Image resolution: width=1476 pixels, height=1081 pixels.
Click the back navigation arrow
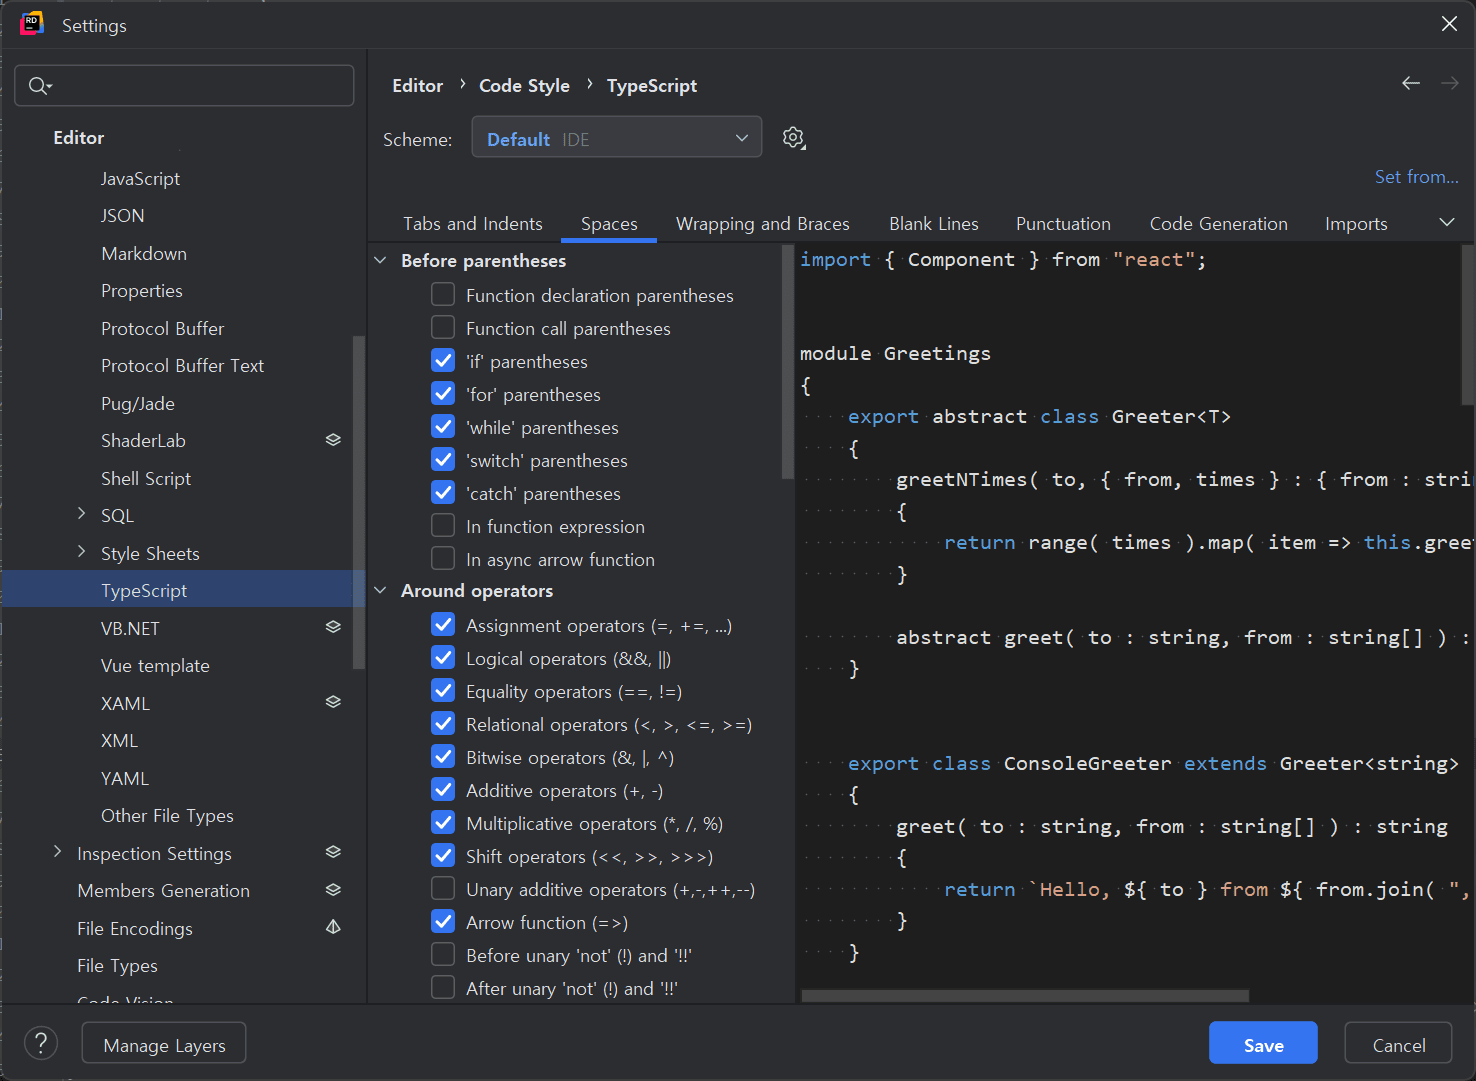click(x=1411, y=84)
